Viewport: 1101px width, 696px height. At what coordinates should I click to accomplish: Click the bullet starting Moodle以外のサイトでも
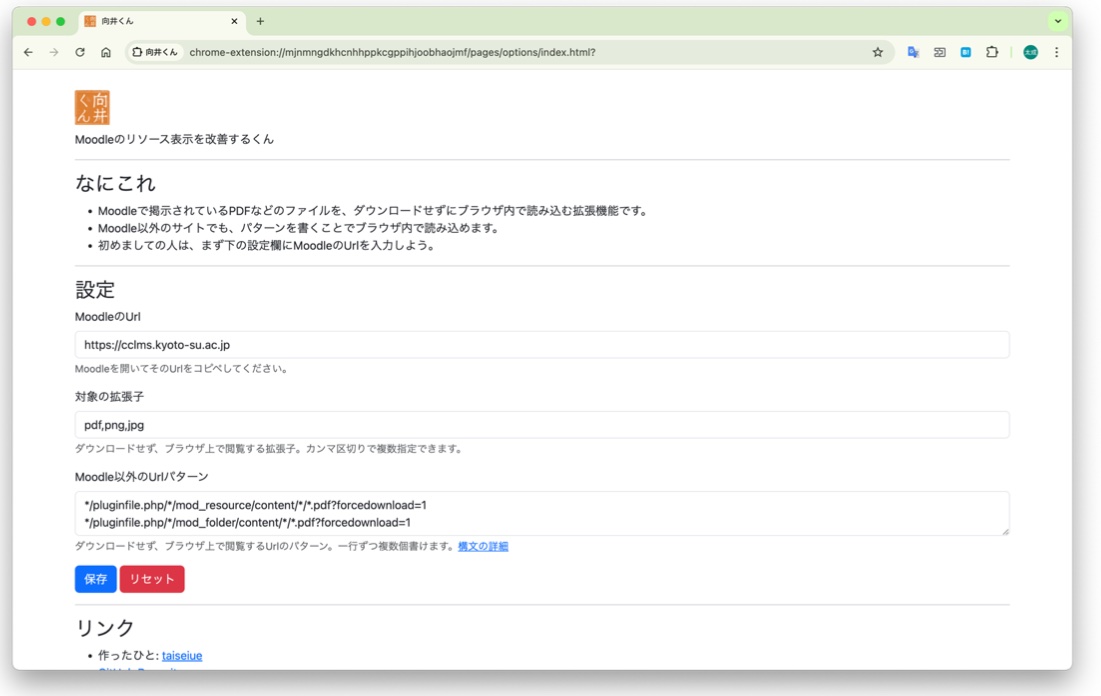click(299, 228)
